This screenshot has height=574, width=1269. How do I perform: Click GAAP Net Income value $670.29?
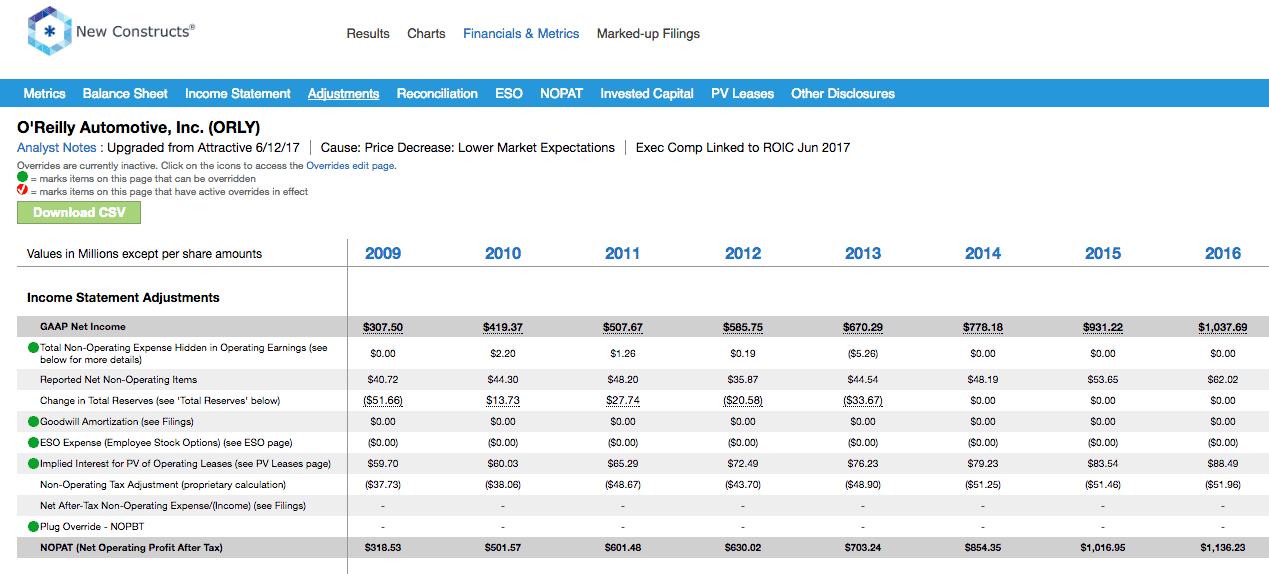(863, 327)
